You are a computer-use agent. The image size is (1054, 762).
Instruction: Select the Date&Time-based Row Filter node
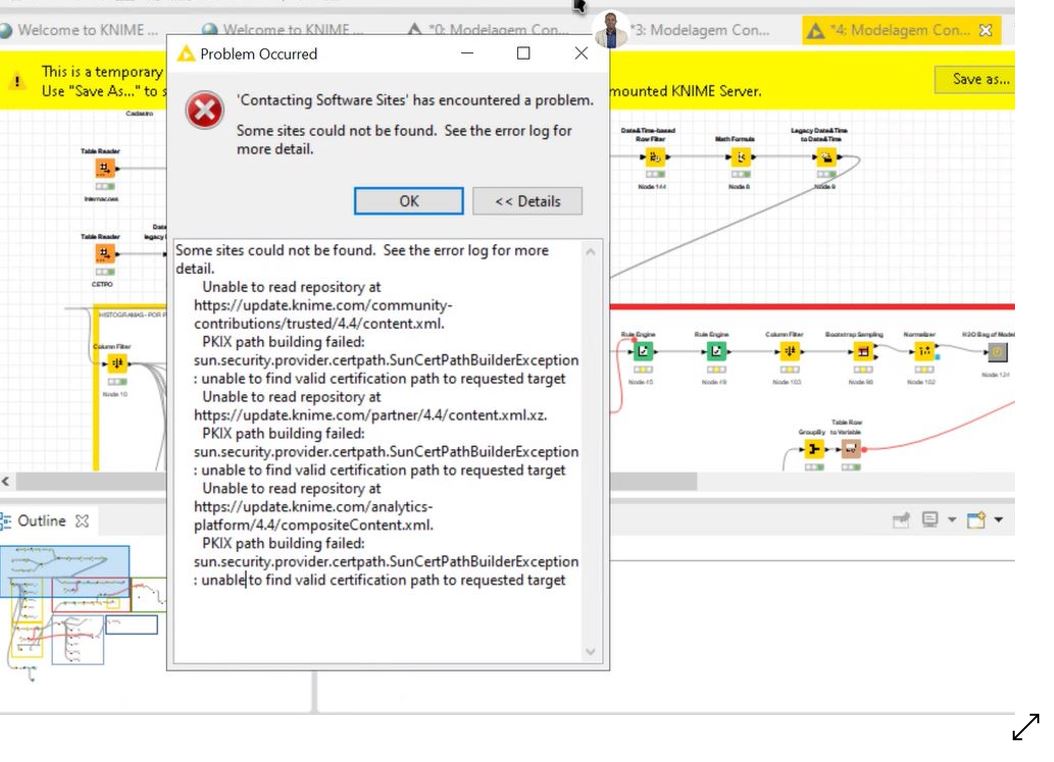[x=655, y=157]
